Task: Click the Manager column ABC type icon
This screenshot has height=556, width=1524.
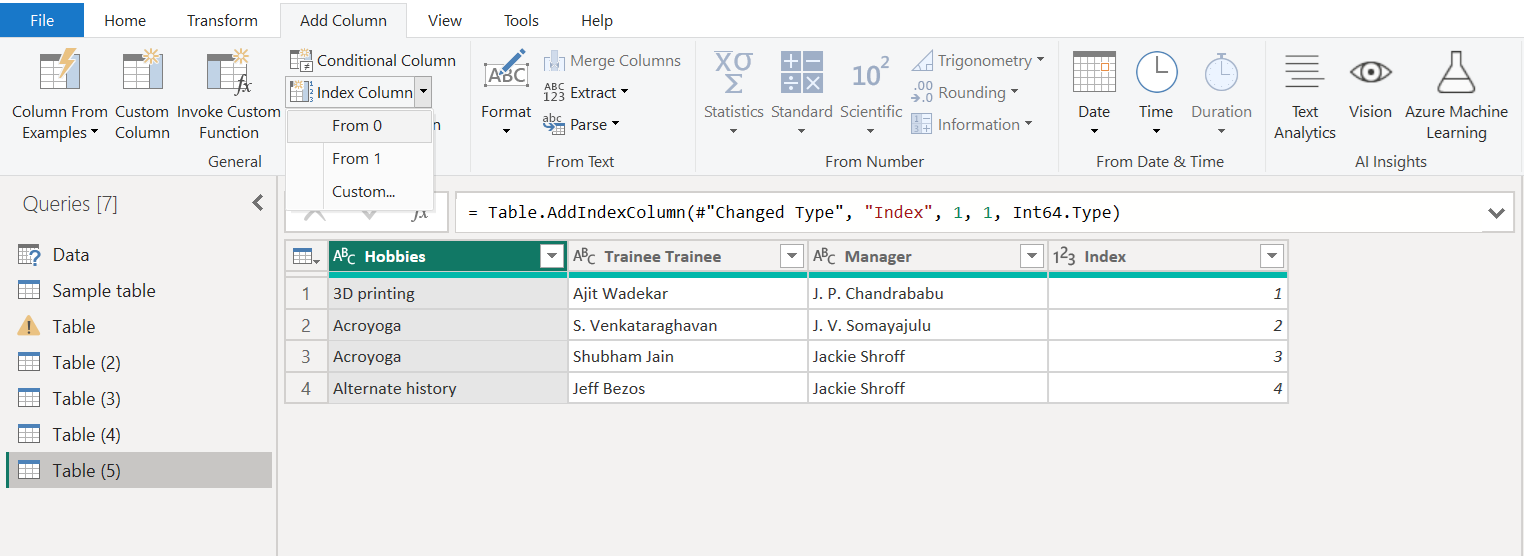Action: click(824, 257)
